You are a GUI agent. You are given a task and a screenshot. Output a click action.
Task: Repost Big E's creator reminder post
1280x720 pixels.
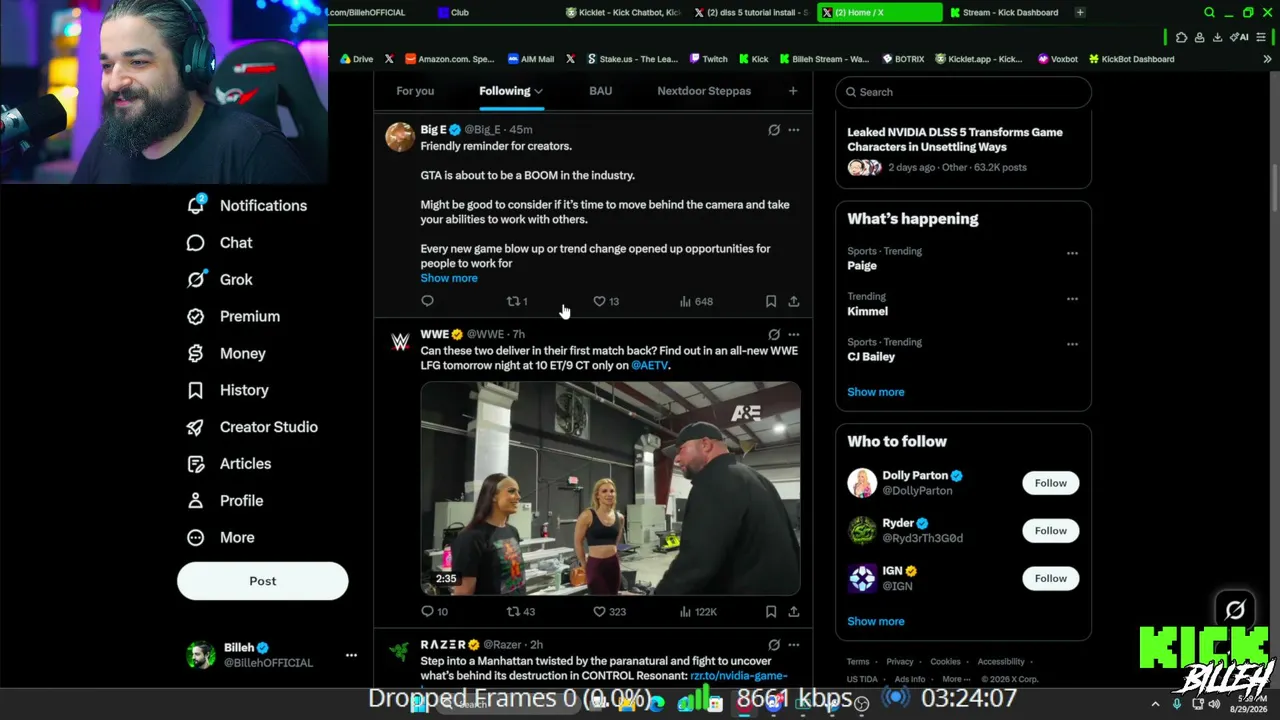point(516,301)
